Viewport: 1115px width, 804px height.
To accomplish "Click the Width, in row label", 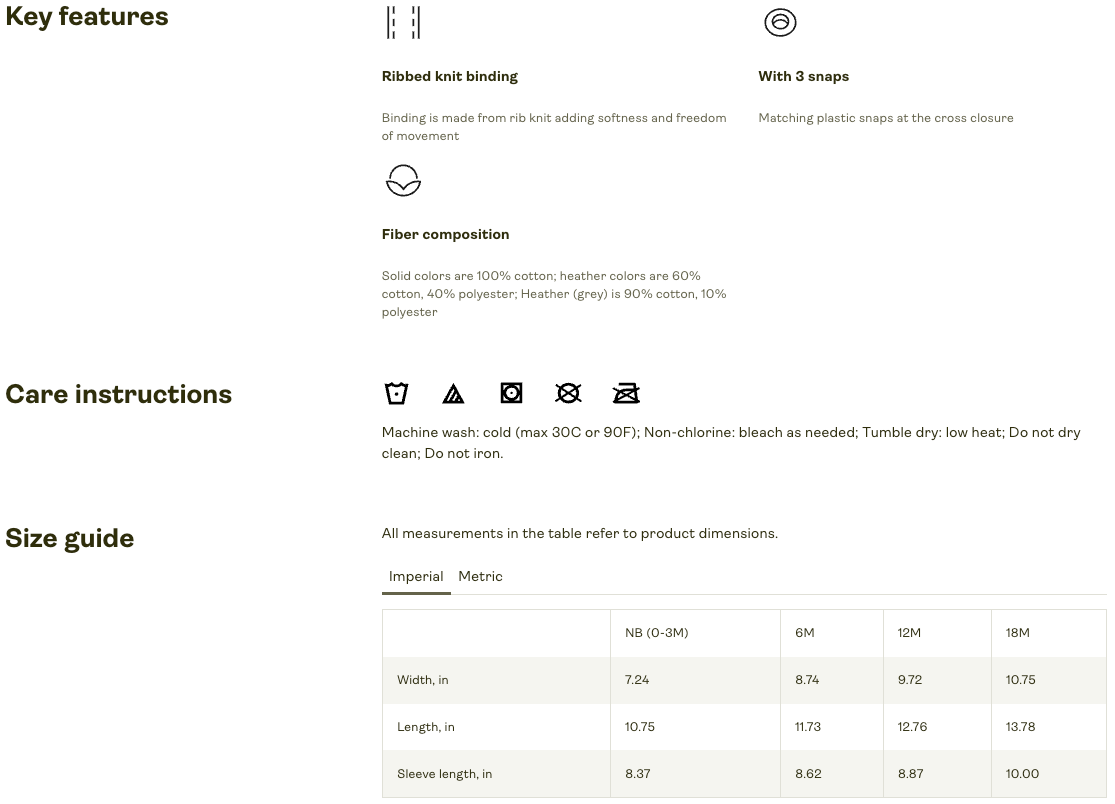I will (x=422, y=680).
